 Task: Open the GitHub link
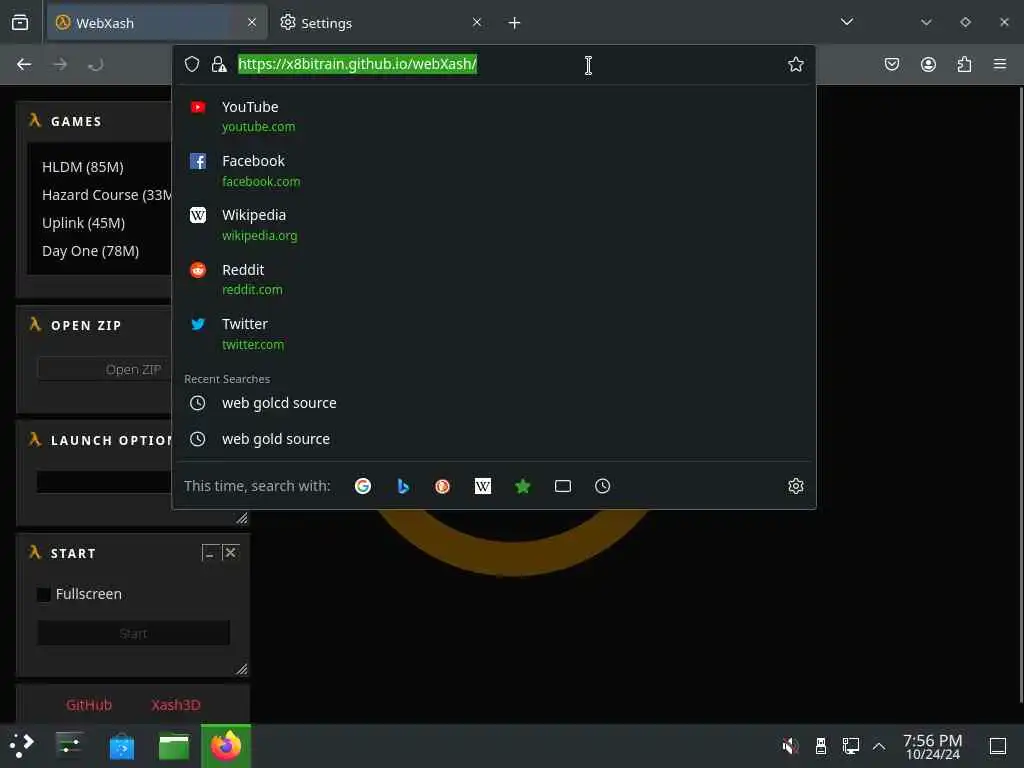[x=89, y=705]
